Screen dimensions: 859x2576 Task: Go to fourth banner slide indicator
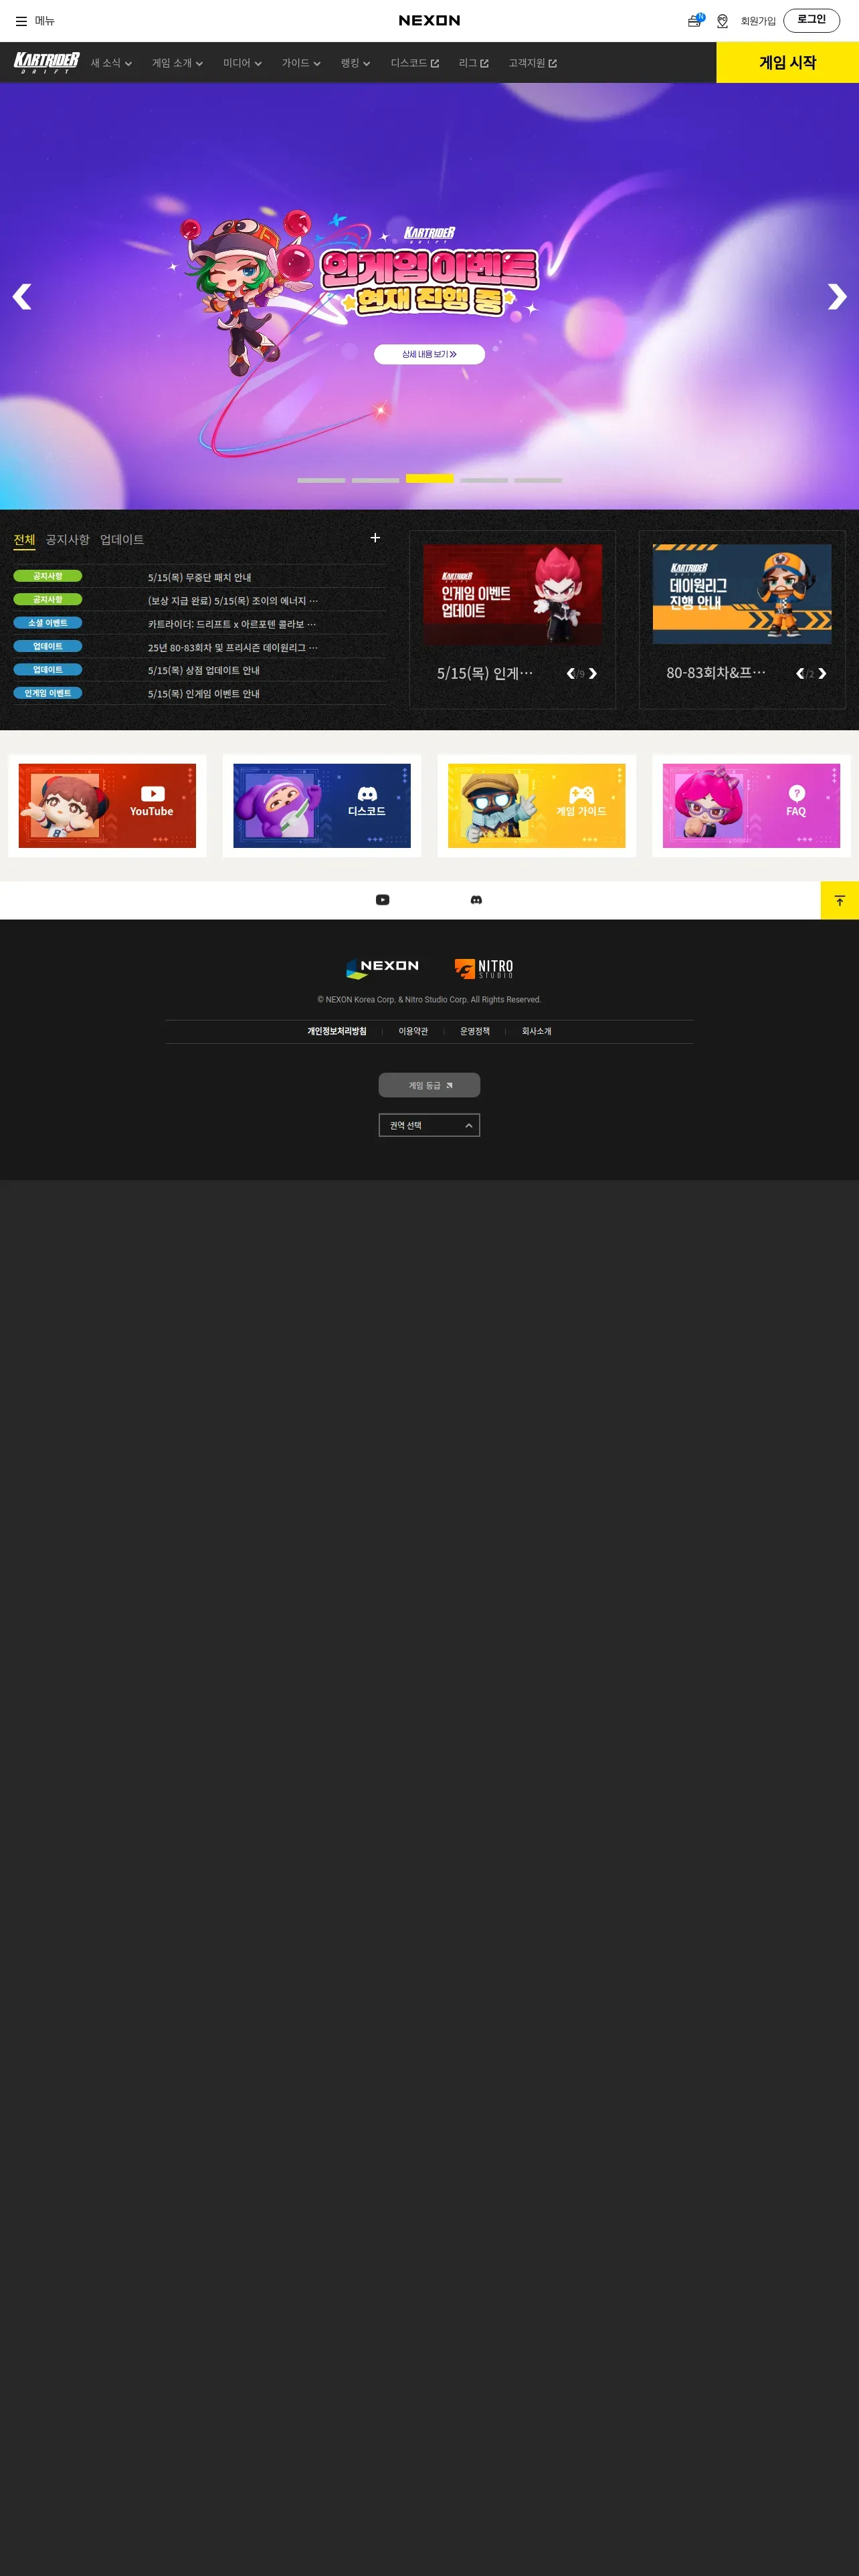tap(484, 480)
